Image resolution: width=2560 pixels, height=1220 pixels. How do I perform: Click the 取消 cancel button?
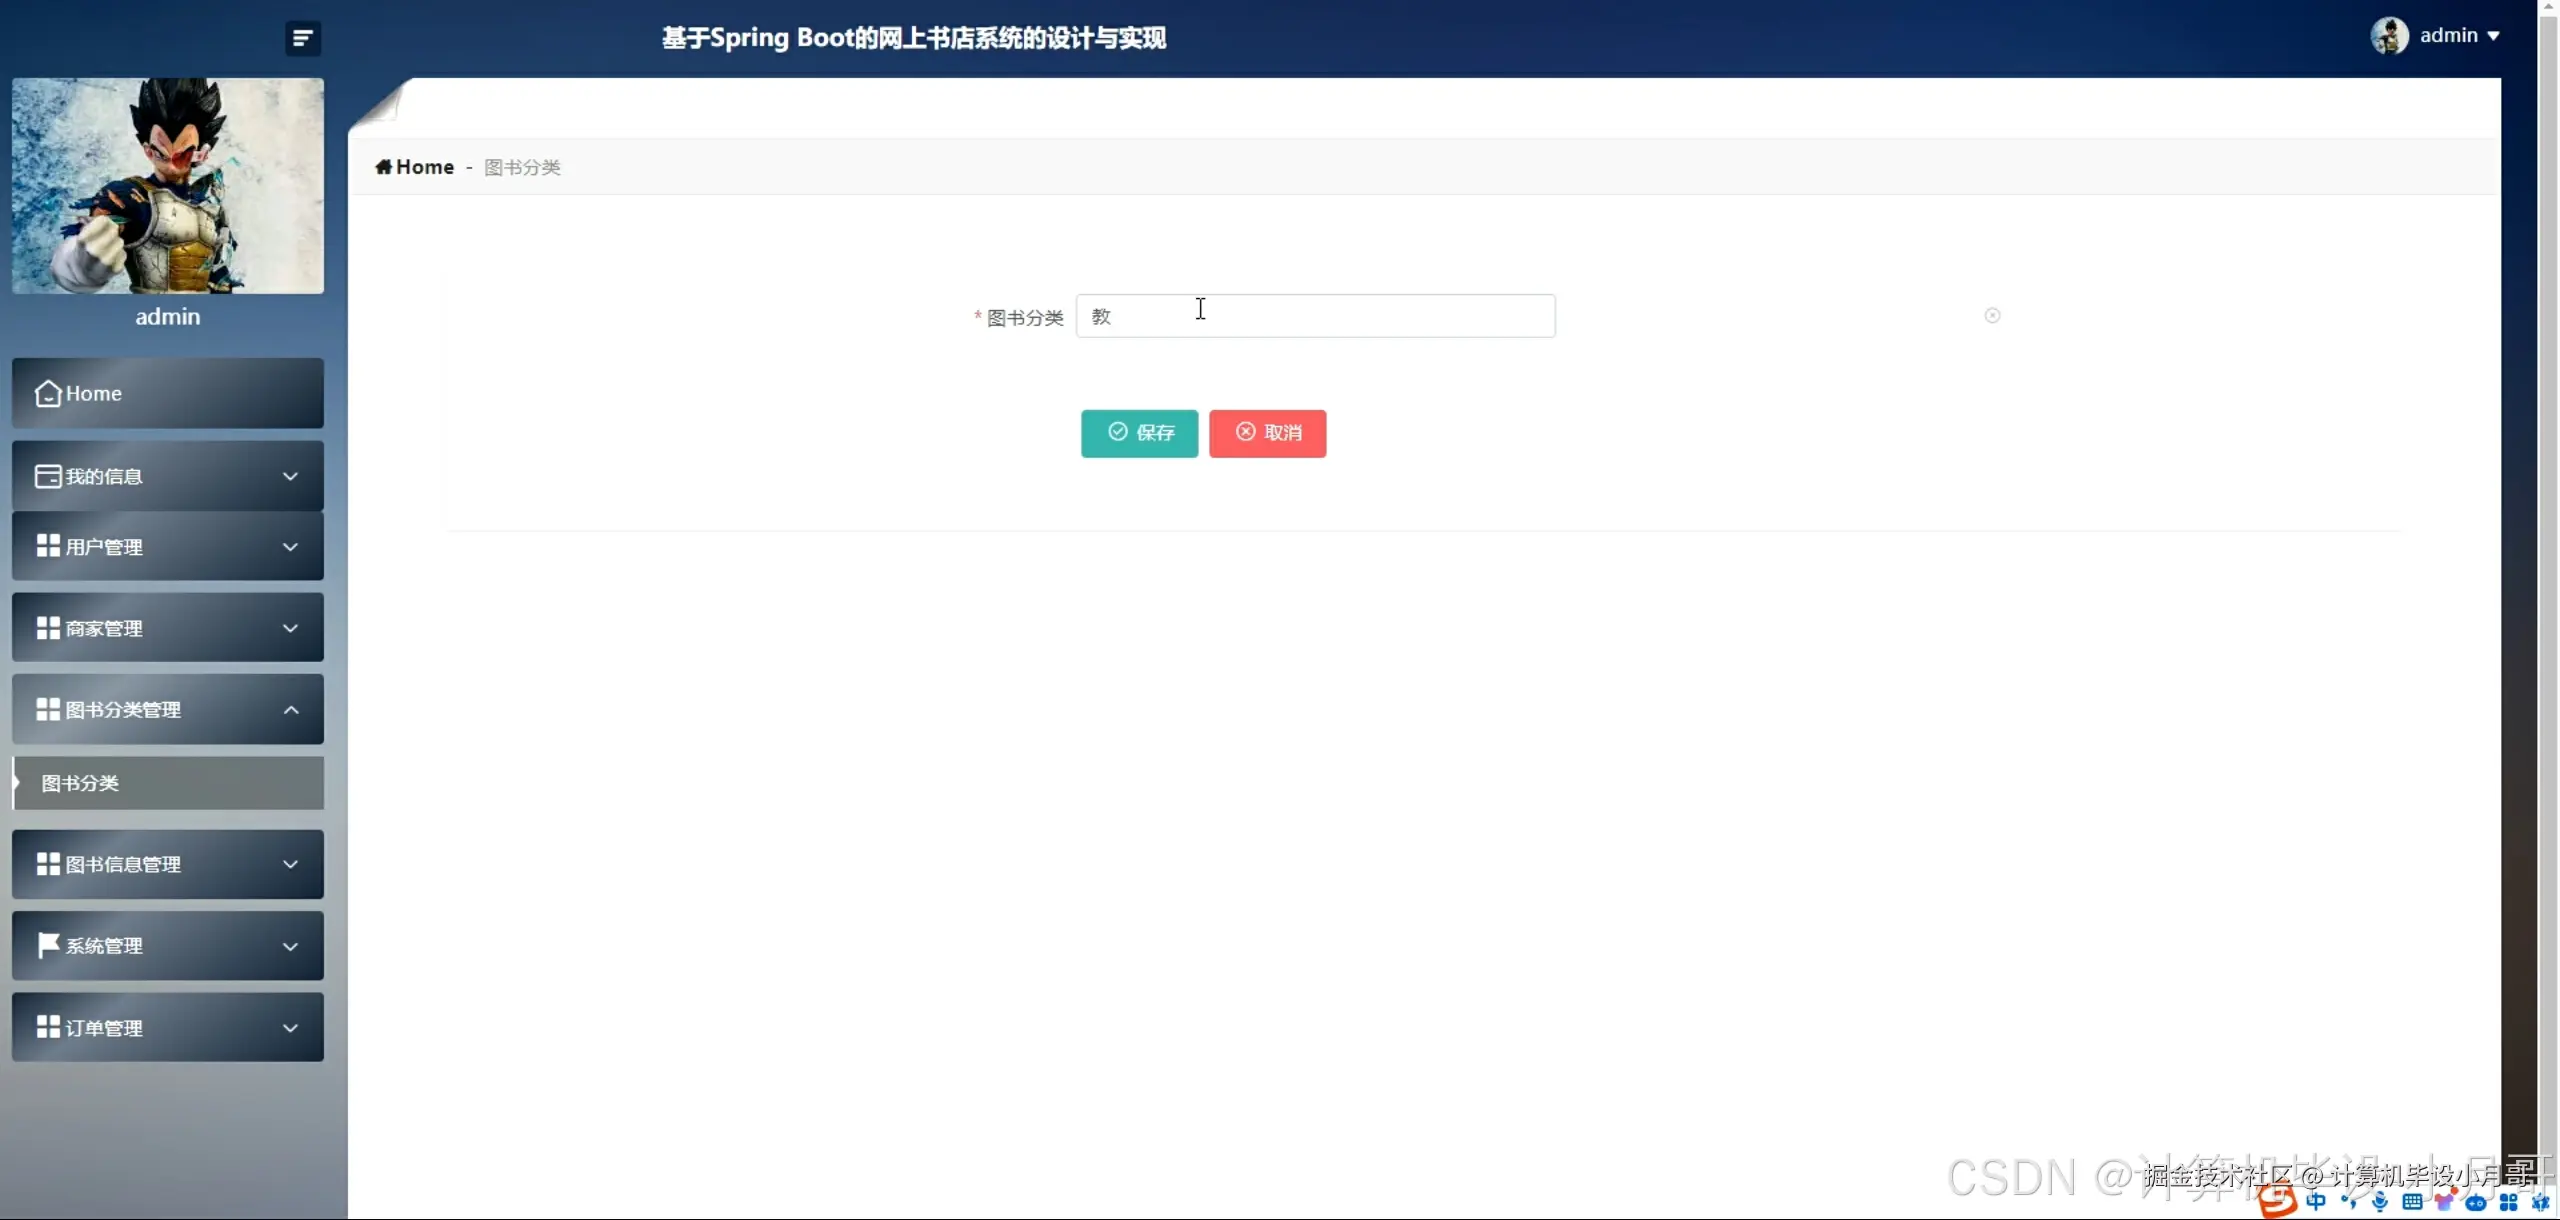1267,433
